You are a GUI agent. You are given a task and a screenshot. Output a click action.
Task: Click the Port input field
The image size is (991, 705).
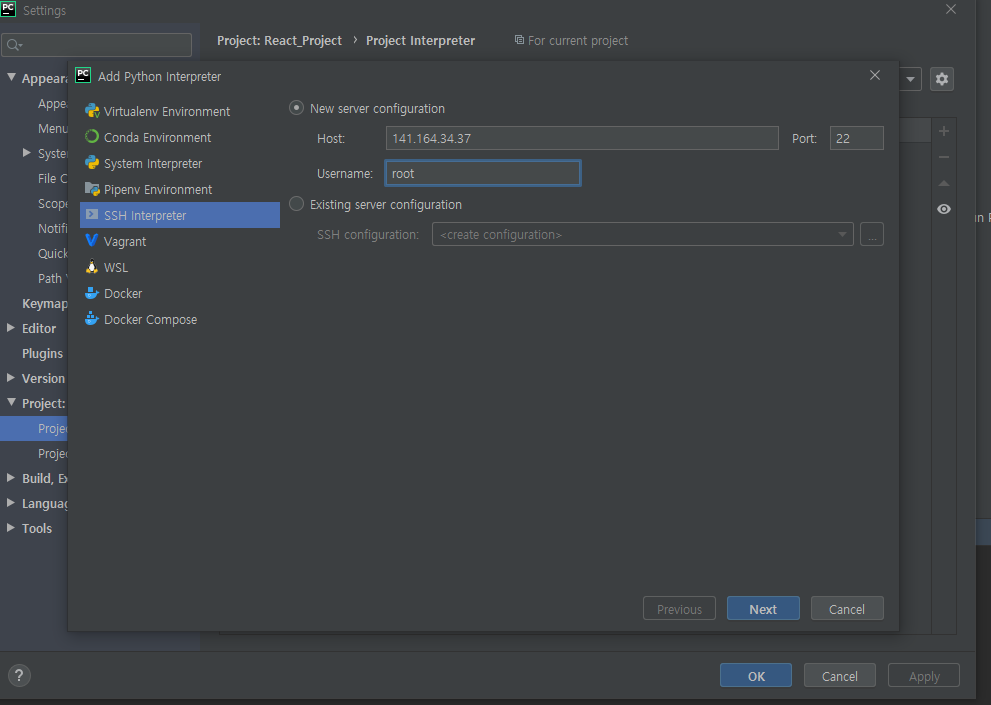pos(856,138)
